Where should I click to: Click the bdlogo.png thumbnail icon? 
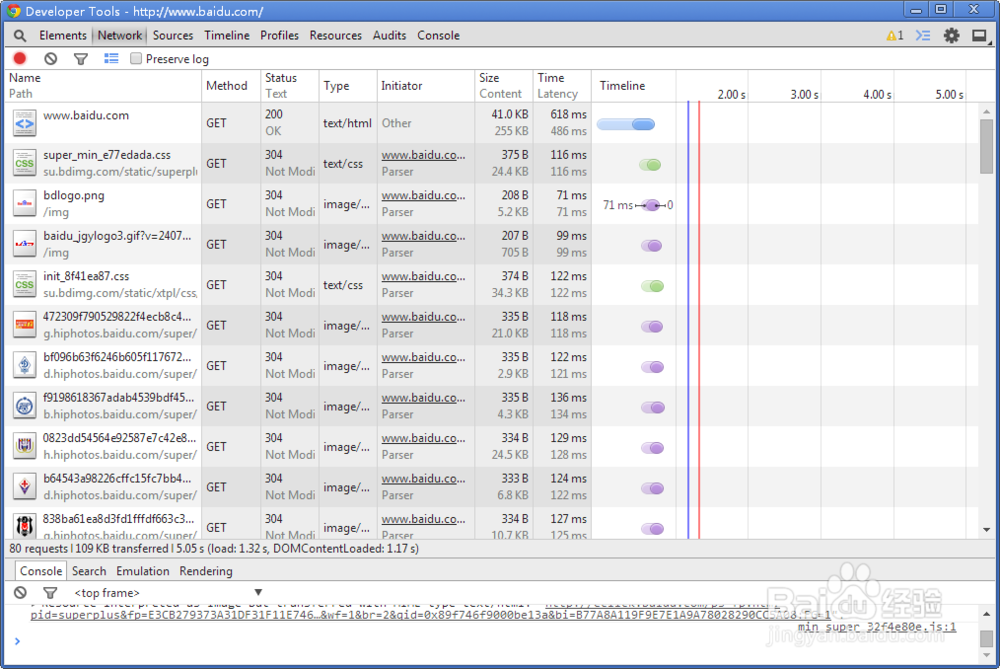(x=24, y=204)
